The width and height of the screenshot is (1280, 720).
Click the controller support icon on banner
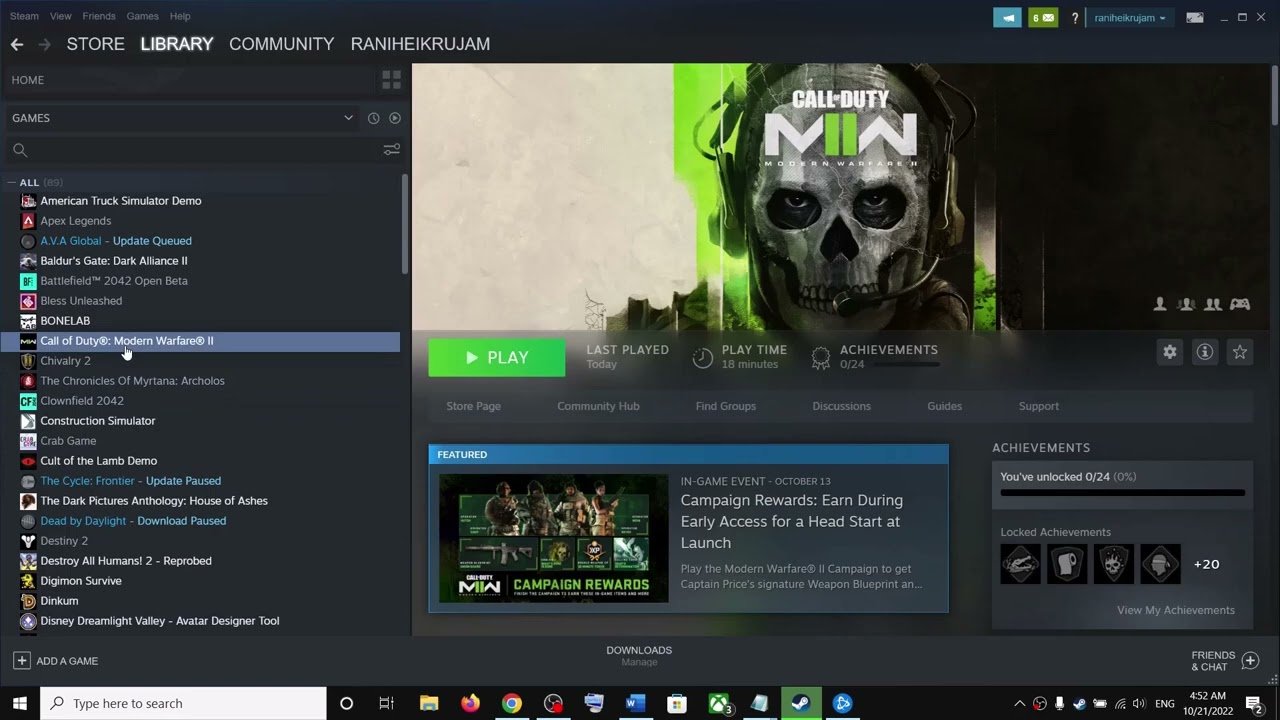[x=1240, y=304]
